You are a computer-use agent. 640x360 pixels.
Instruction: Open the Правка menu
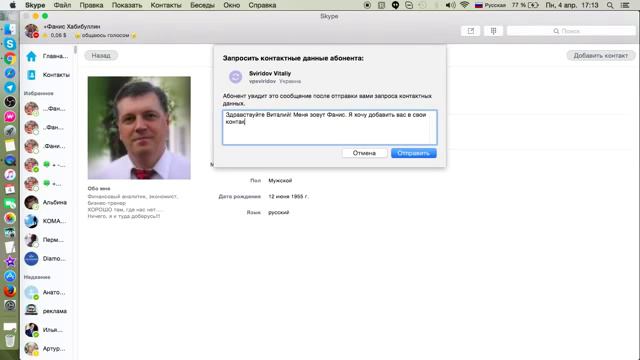(x=91, y=5)
